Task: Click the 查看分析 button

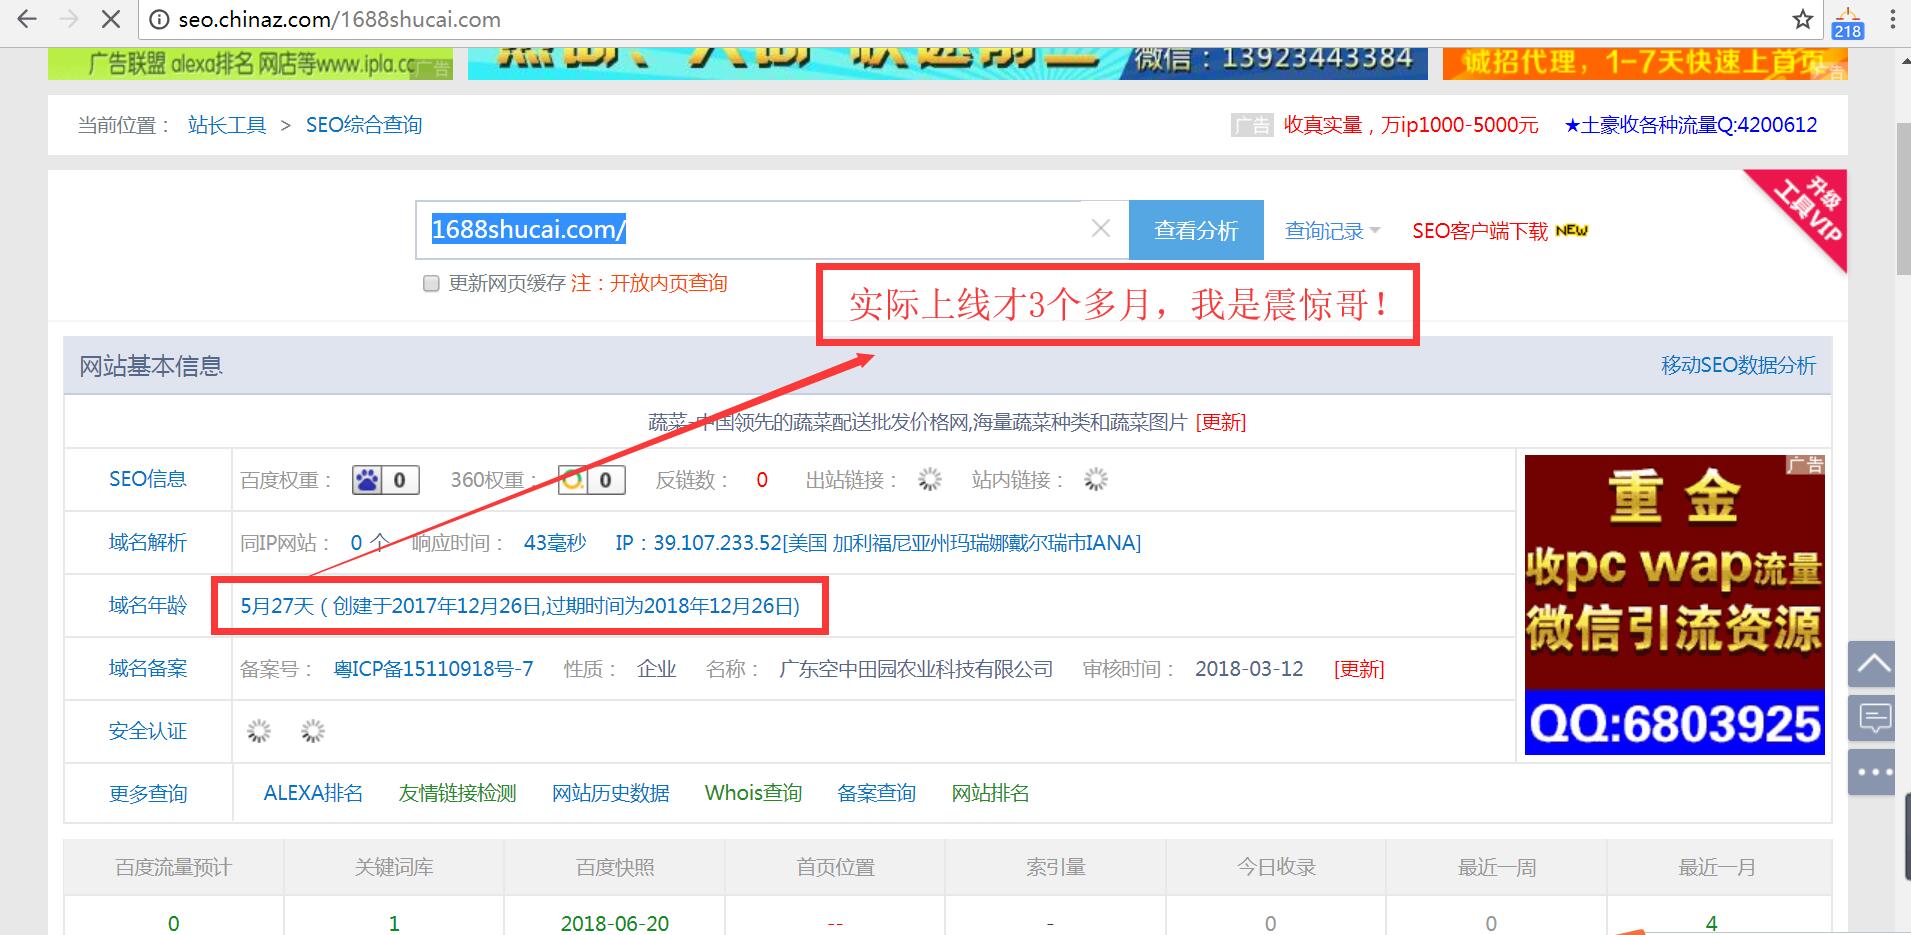Action: [x=1196, y=229]
